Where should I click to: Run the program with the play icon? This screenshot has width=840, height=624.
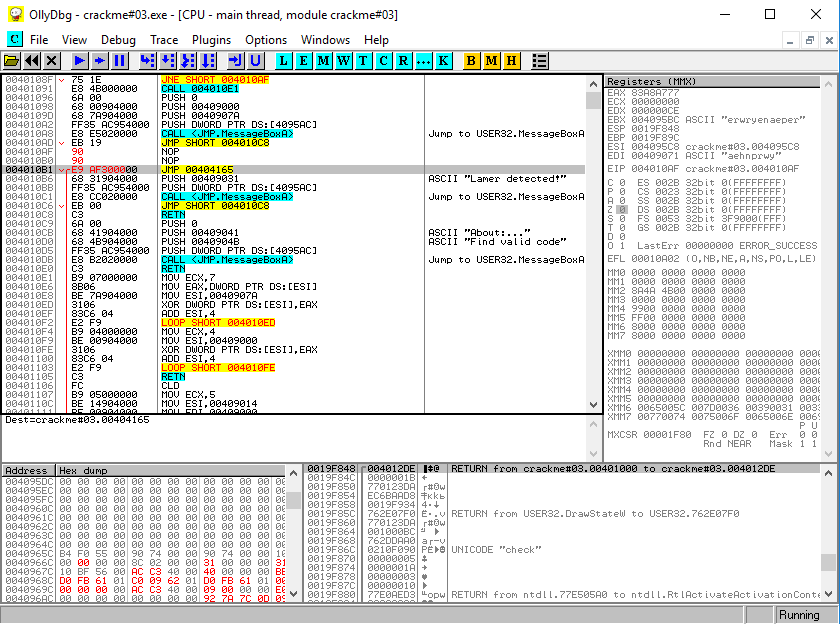[79, 61]
